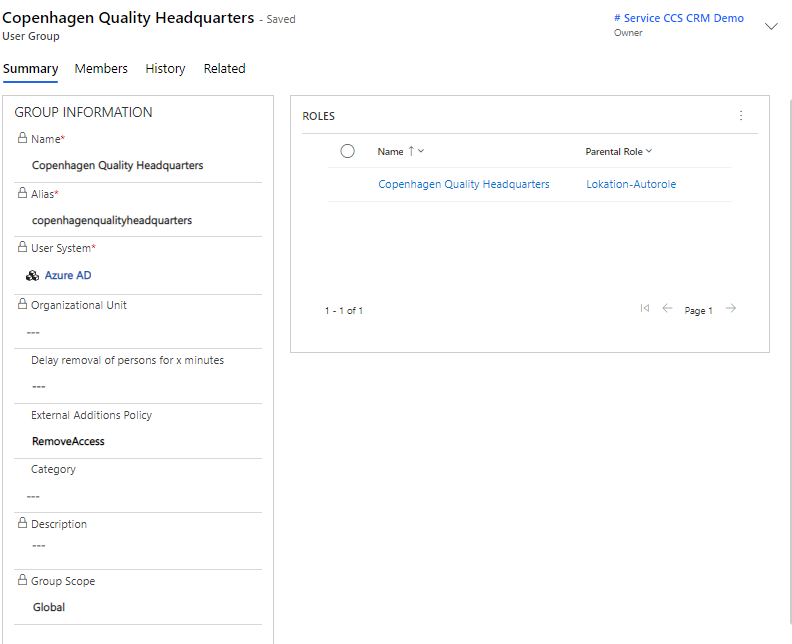Open the # Service CCS CRM Demo owner
This screenshot has height=644, width=792.
(678, 18)
